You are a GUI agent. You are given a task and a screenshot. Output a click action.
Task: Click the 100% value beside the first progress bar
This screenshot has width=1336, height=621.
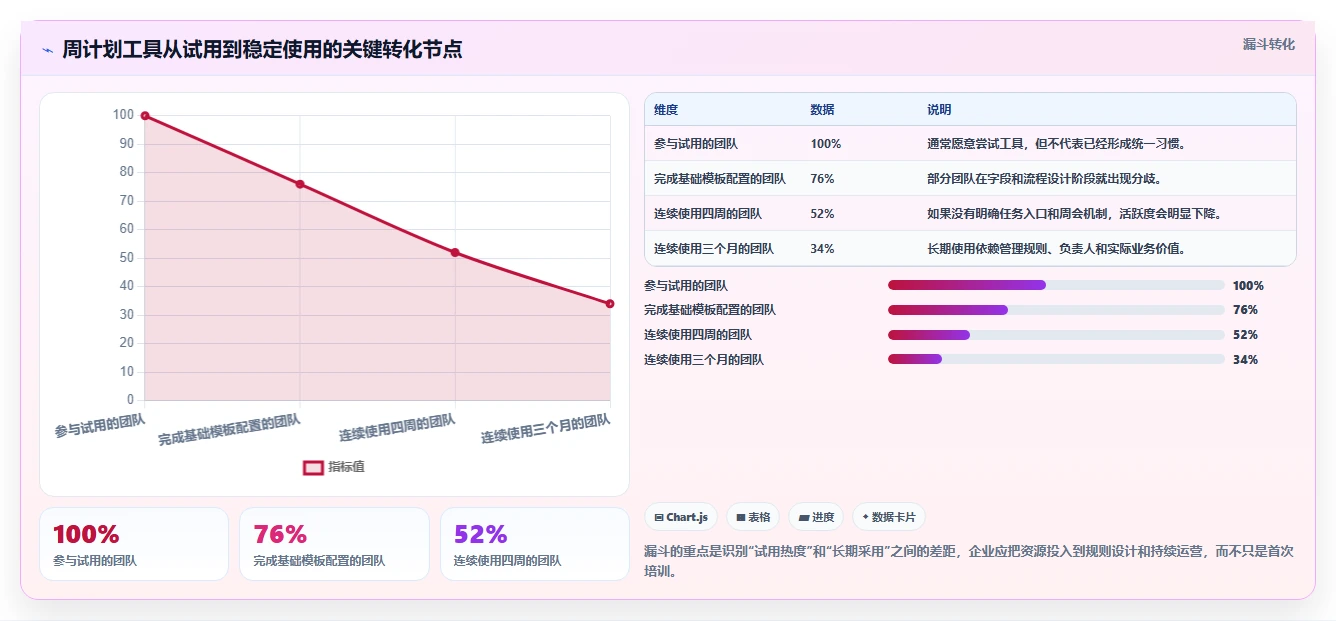click(x=1248, y=285)
